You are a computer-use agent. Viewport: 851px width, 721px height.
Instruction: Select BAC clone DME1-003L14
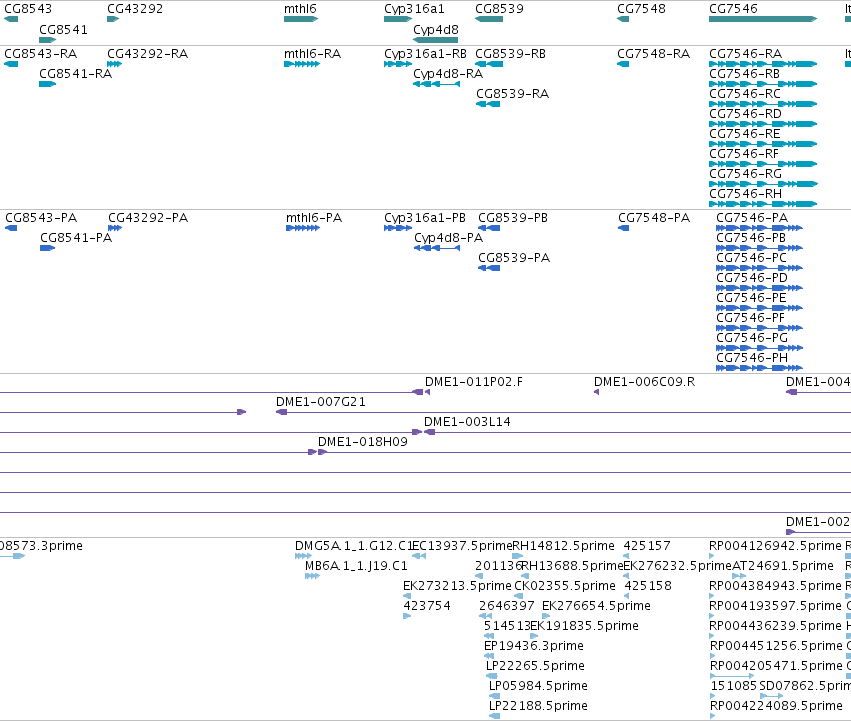pyautogui.click(x=467, y=422)
